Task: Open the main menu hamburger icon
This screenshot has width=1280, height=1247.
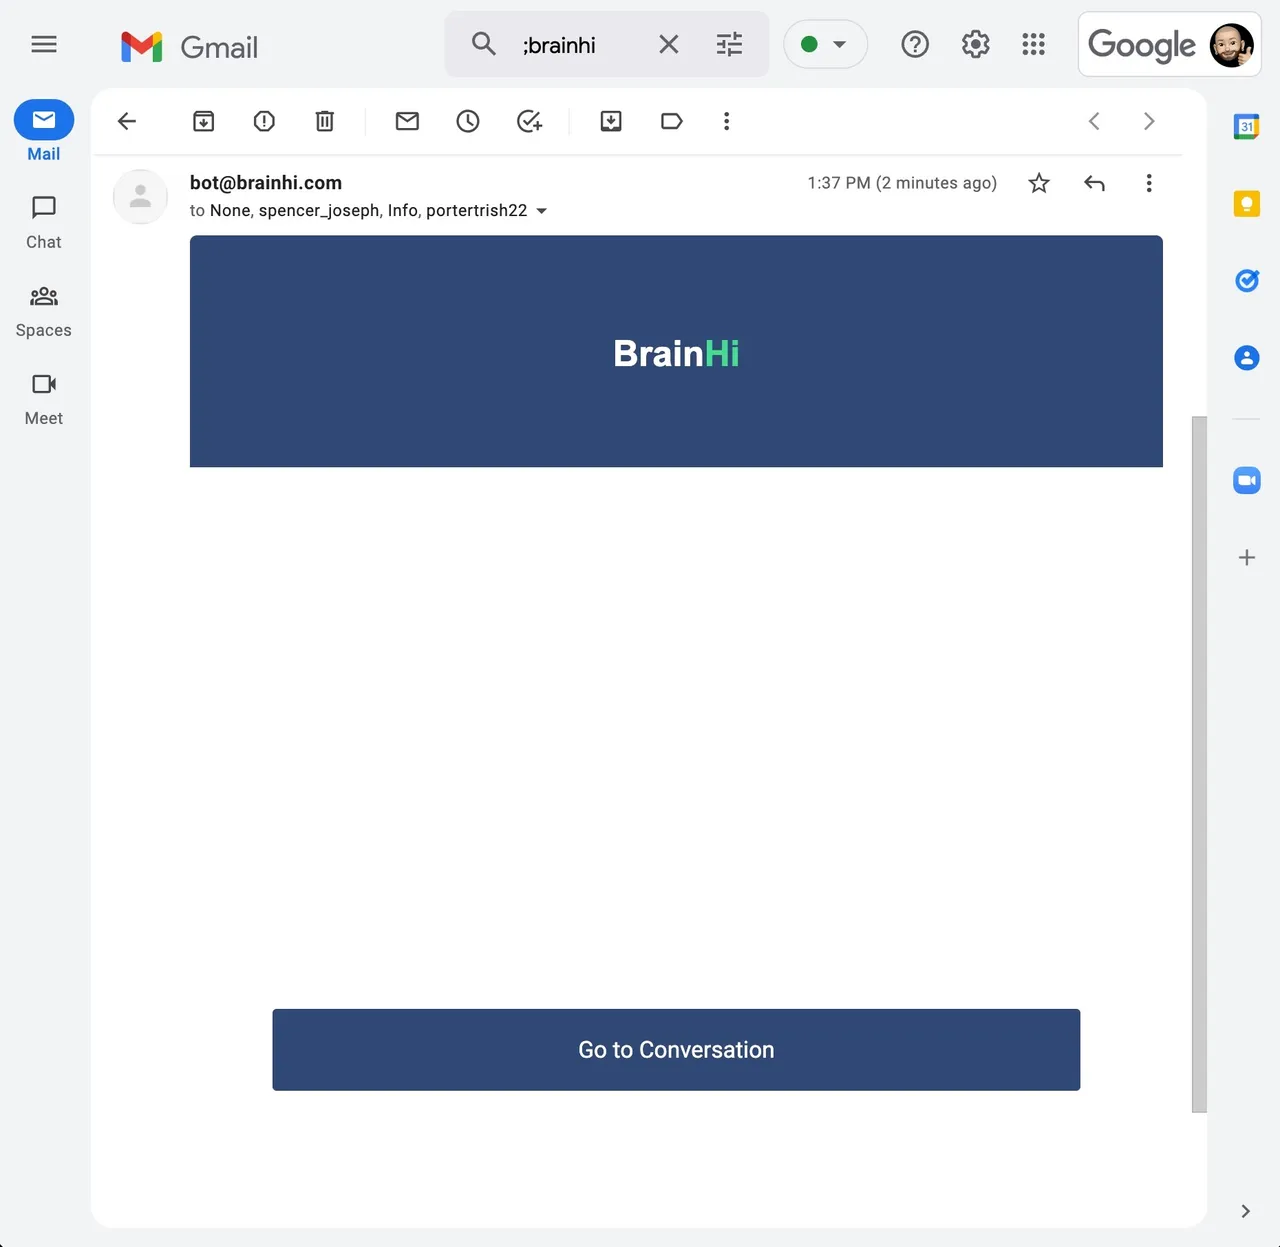Action: [44, 44]
